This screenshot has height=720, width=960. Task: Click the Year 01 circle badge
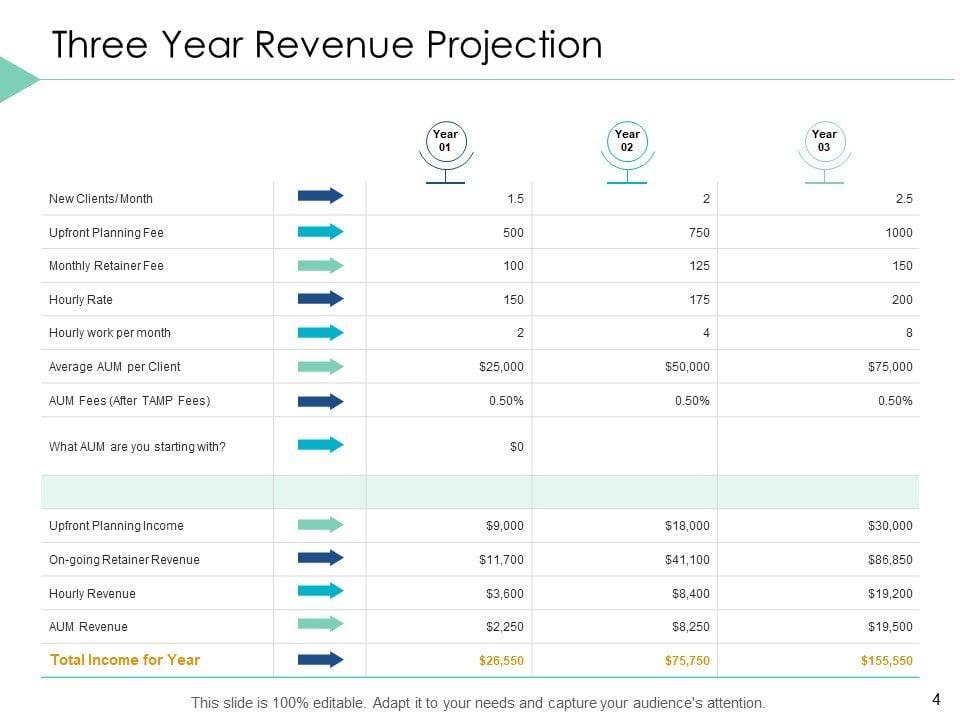(x=445, y=141)
